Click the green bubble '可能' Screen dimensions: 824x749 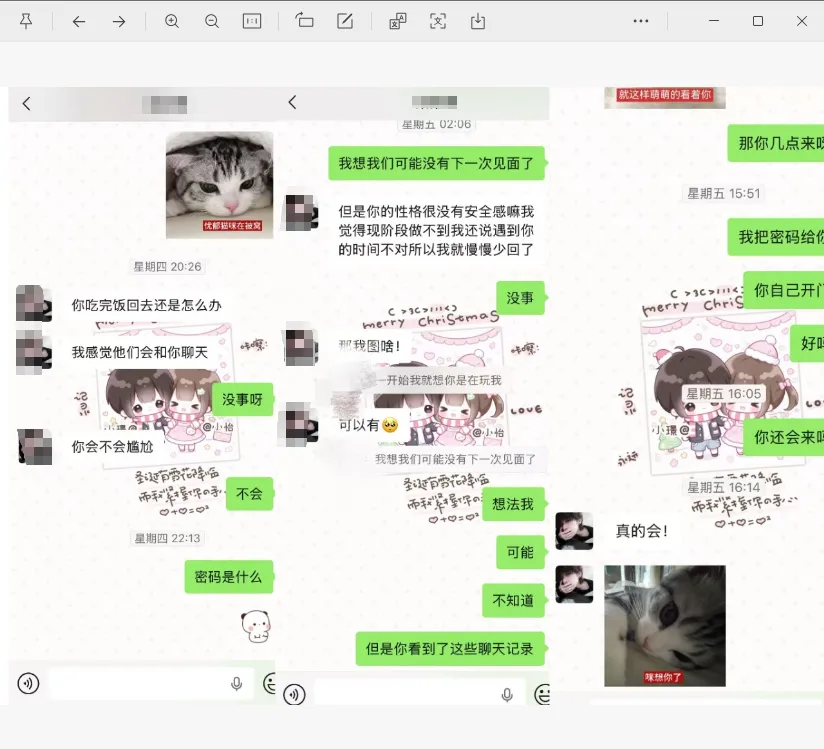[x=520, y=552]
